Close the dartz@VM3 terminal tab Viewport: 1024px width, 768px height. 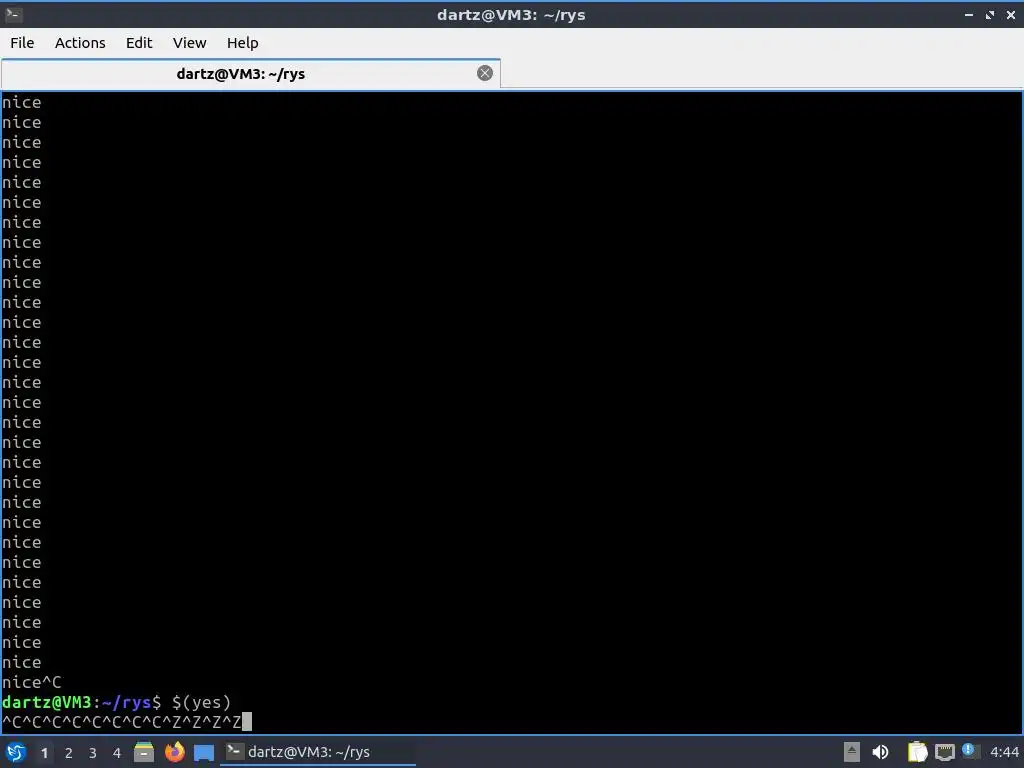[485, 73]
